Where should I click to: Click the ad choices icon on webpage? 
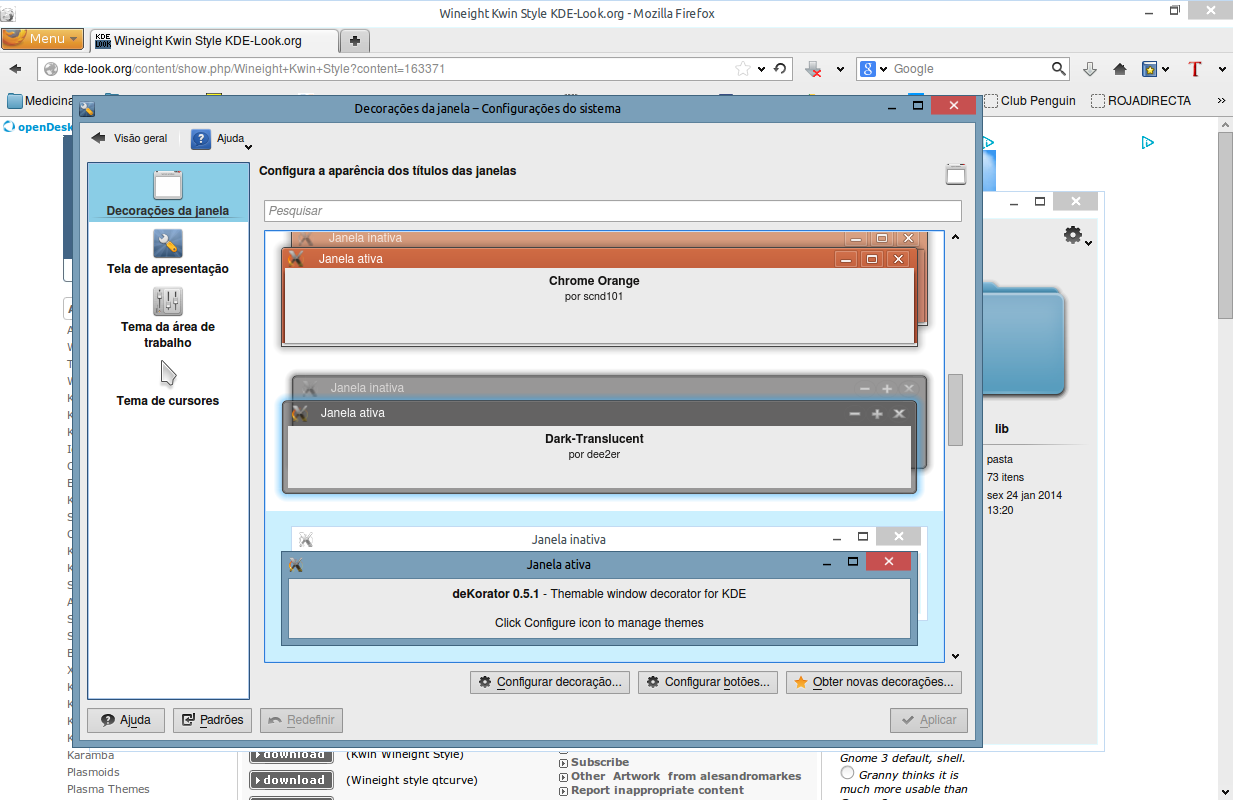pos(1148,143)
